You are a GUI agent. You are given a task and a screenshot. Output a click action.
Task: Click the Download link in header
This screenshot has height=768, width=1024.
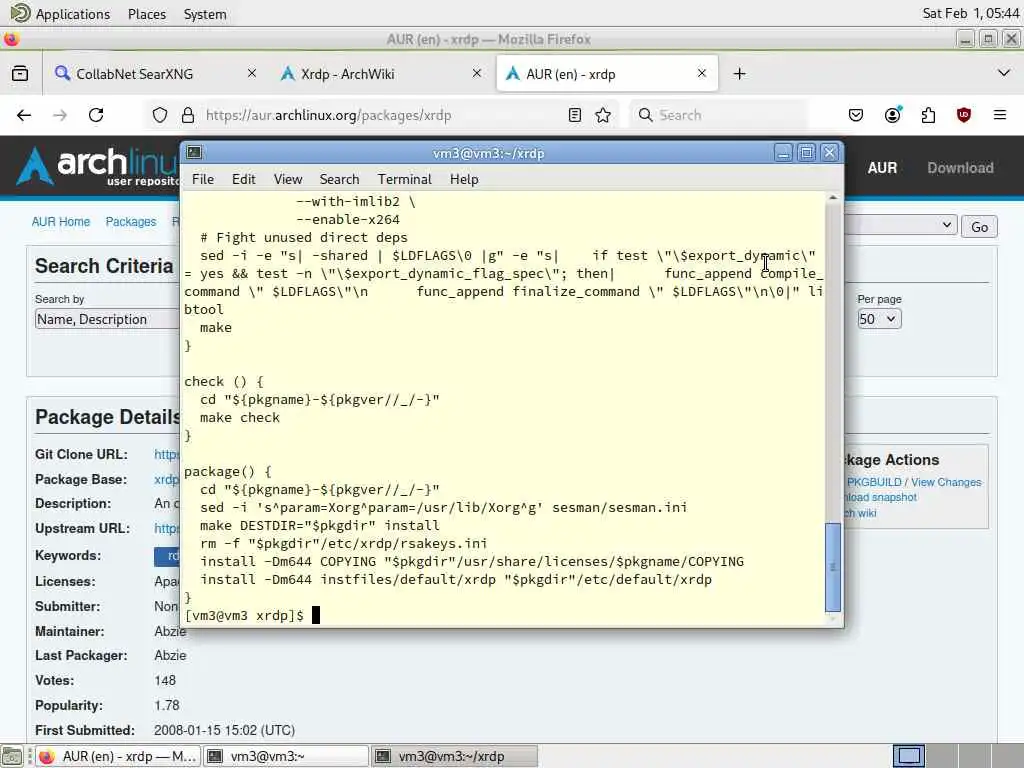[x=960, y=168]
